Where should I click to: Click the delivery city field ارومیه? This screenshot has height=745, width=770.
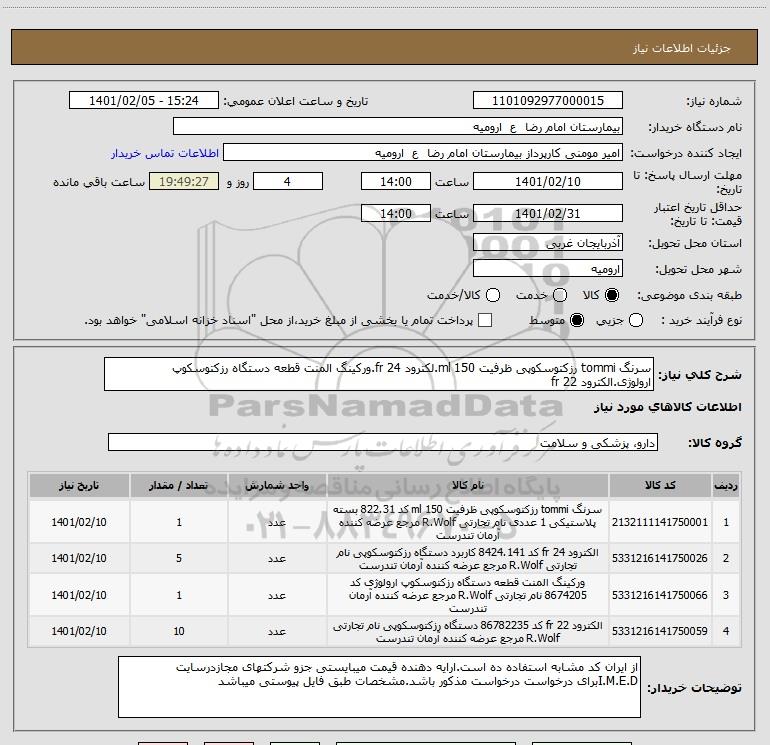(x=548, y=269)
